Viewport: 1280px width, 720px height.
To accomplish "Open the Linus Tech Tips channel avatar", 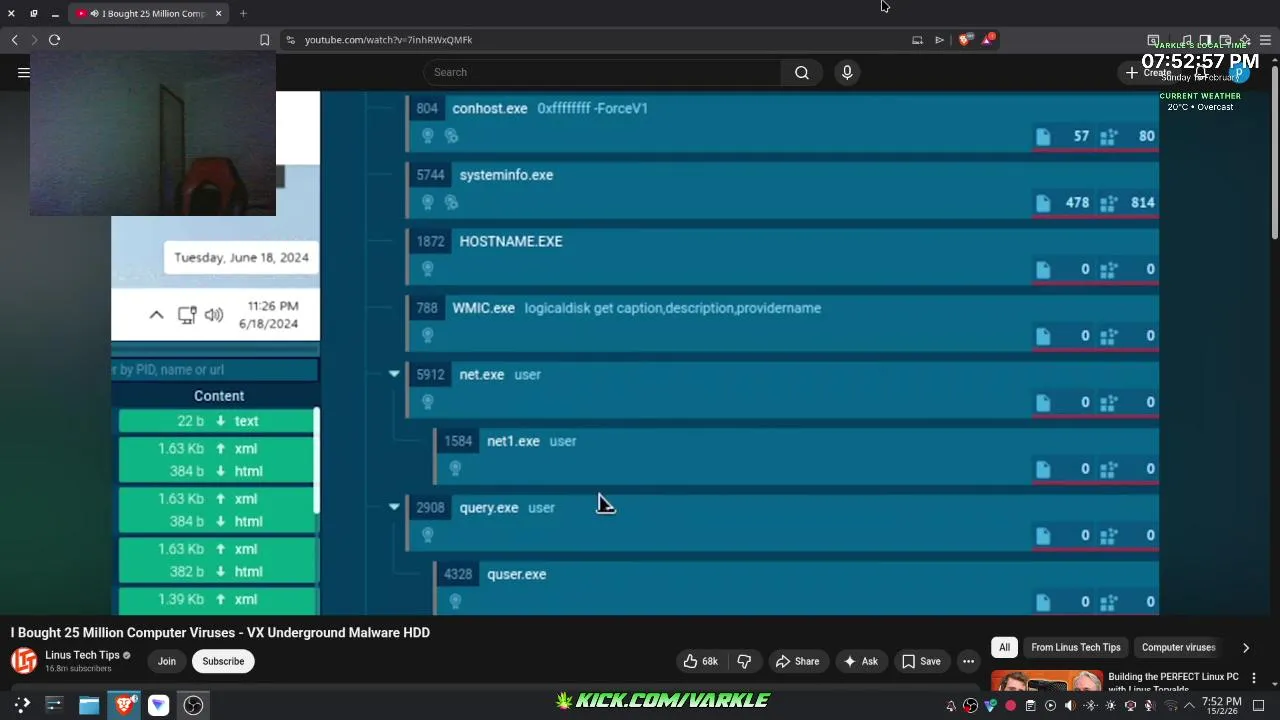I will 24,661.
